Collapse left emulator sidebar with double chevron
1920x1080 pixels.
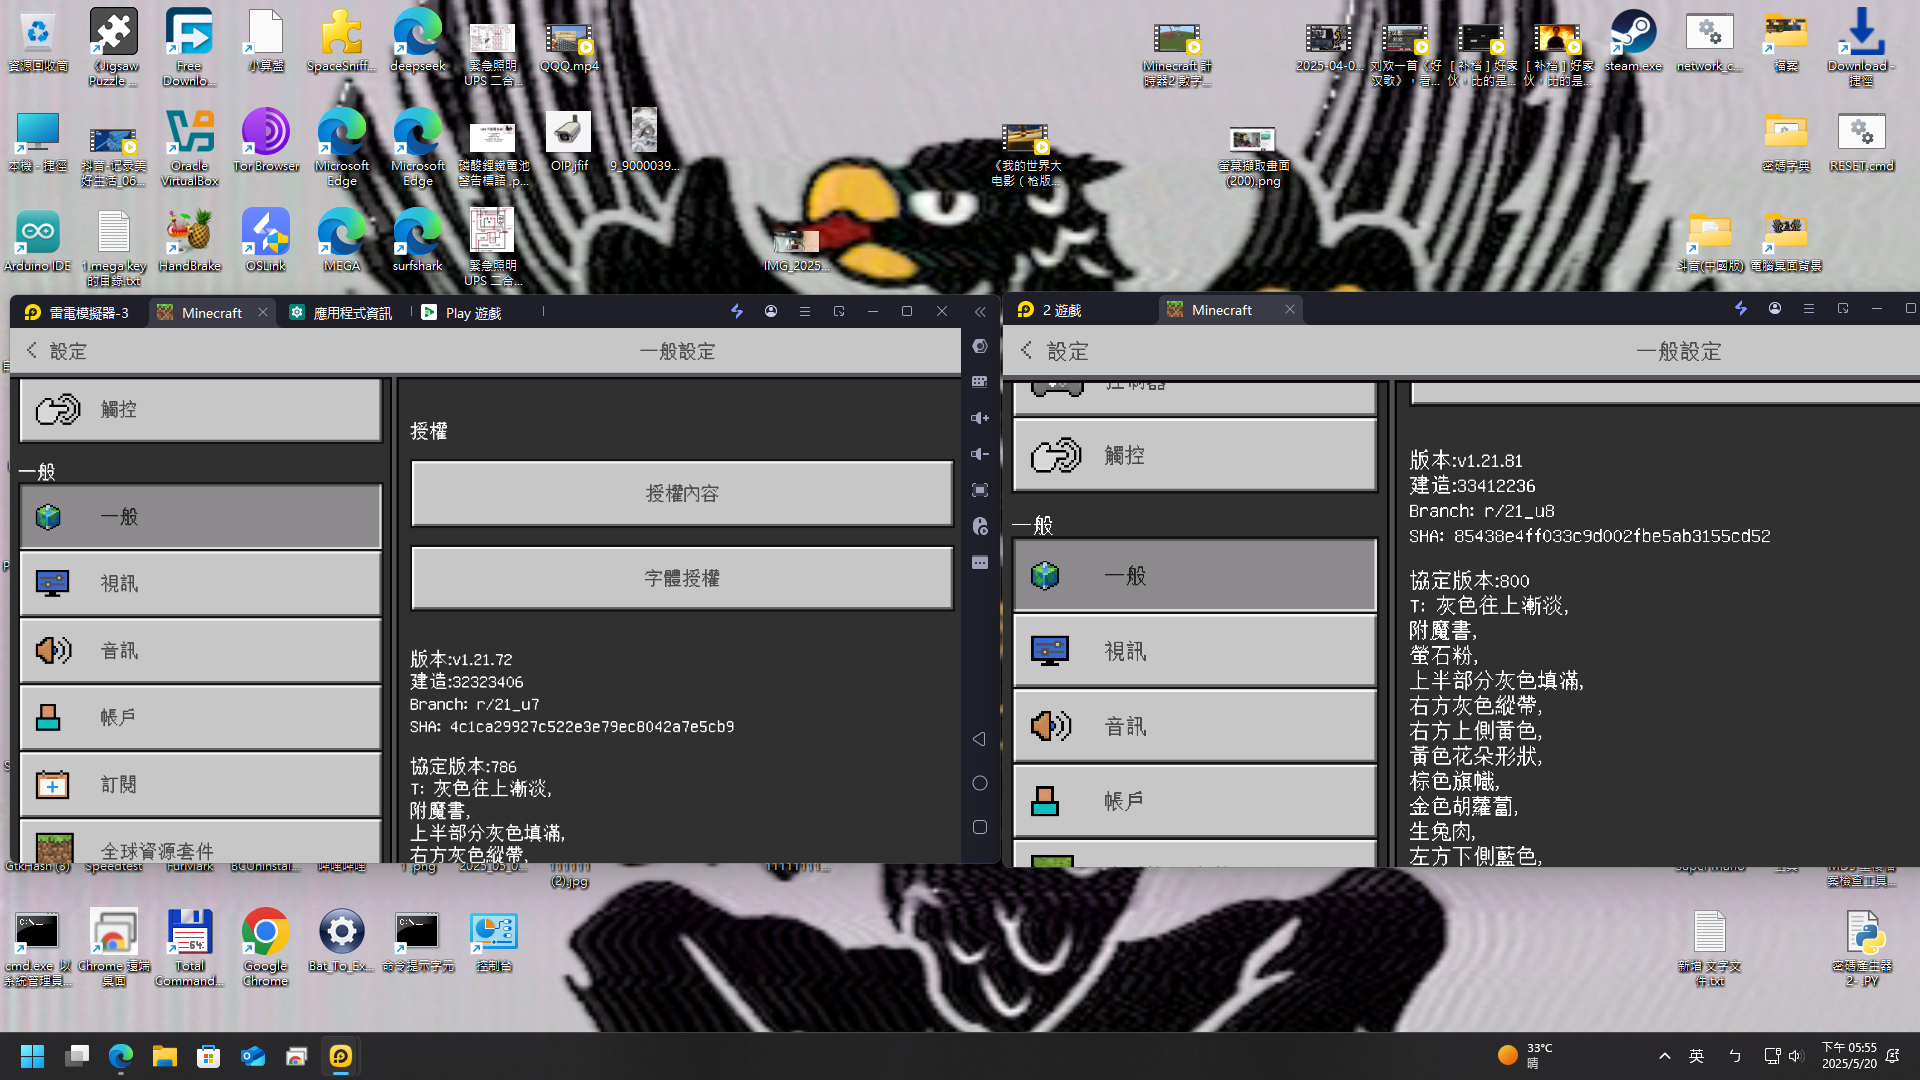pyautogui.click(x=980, y=312)
